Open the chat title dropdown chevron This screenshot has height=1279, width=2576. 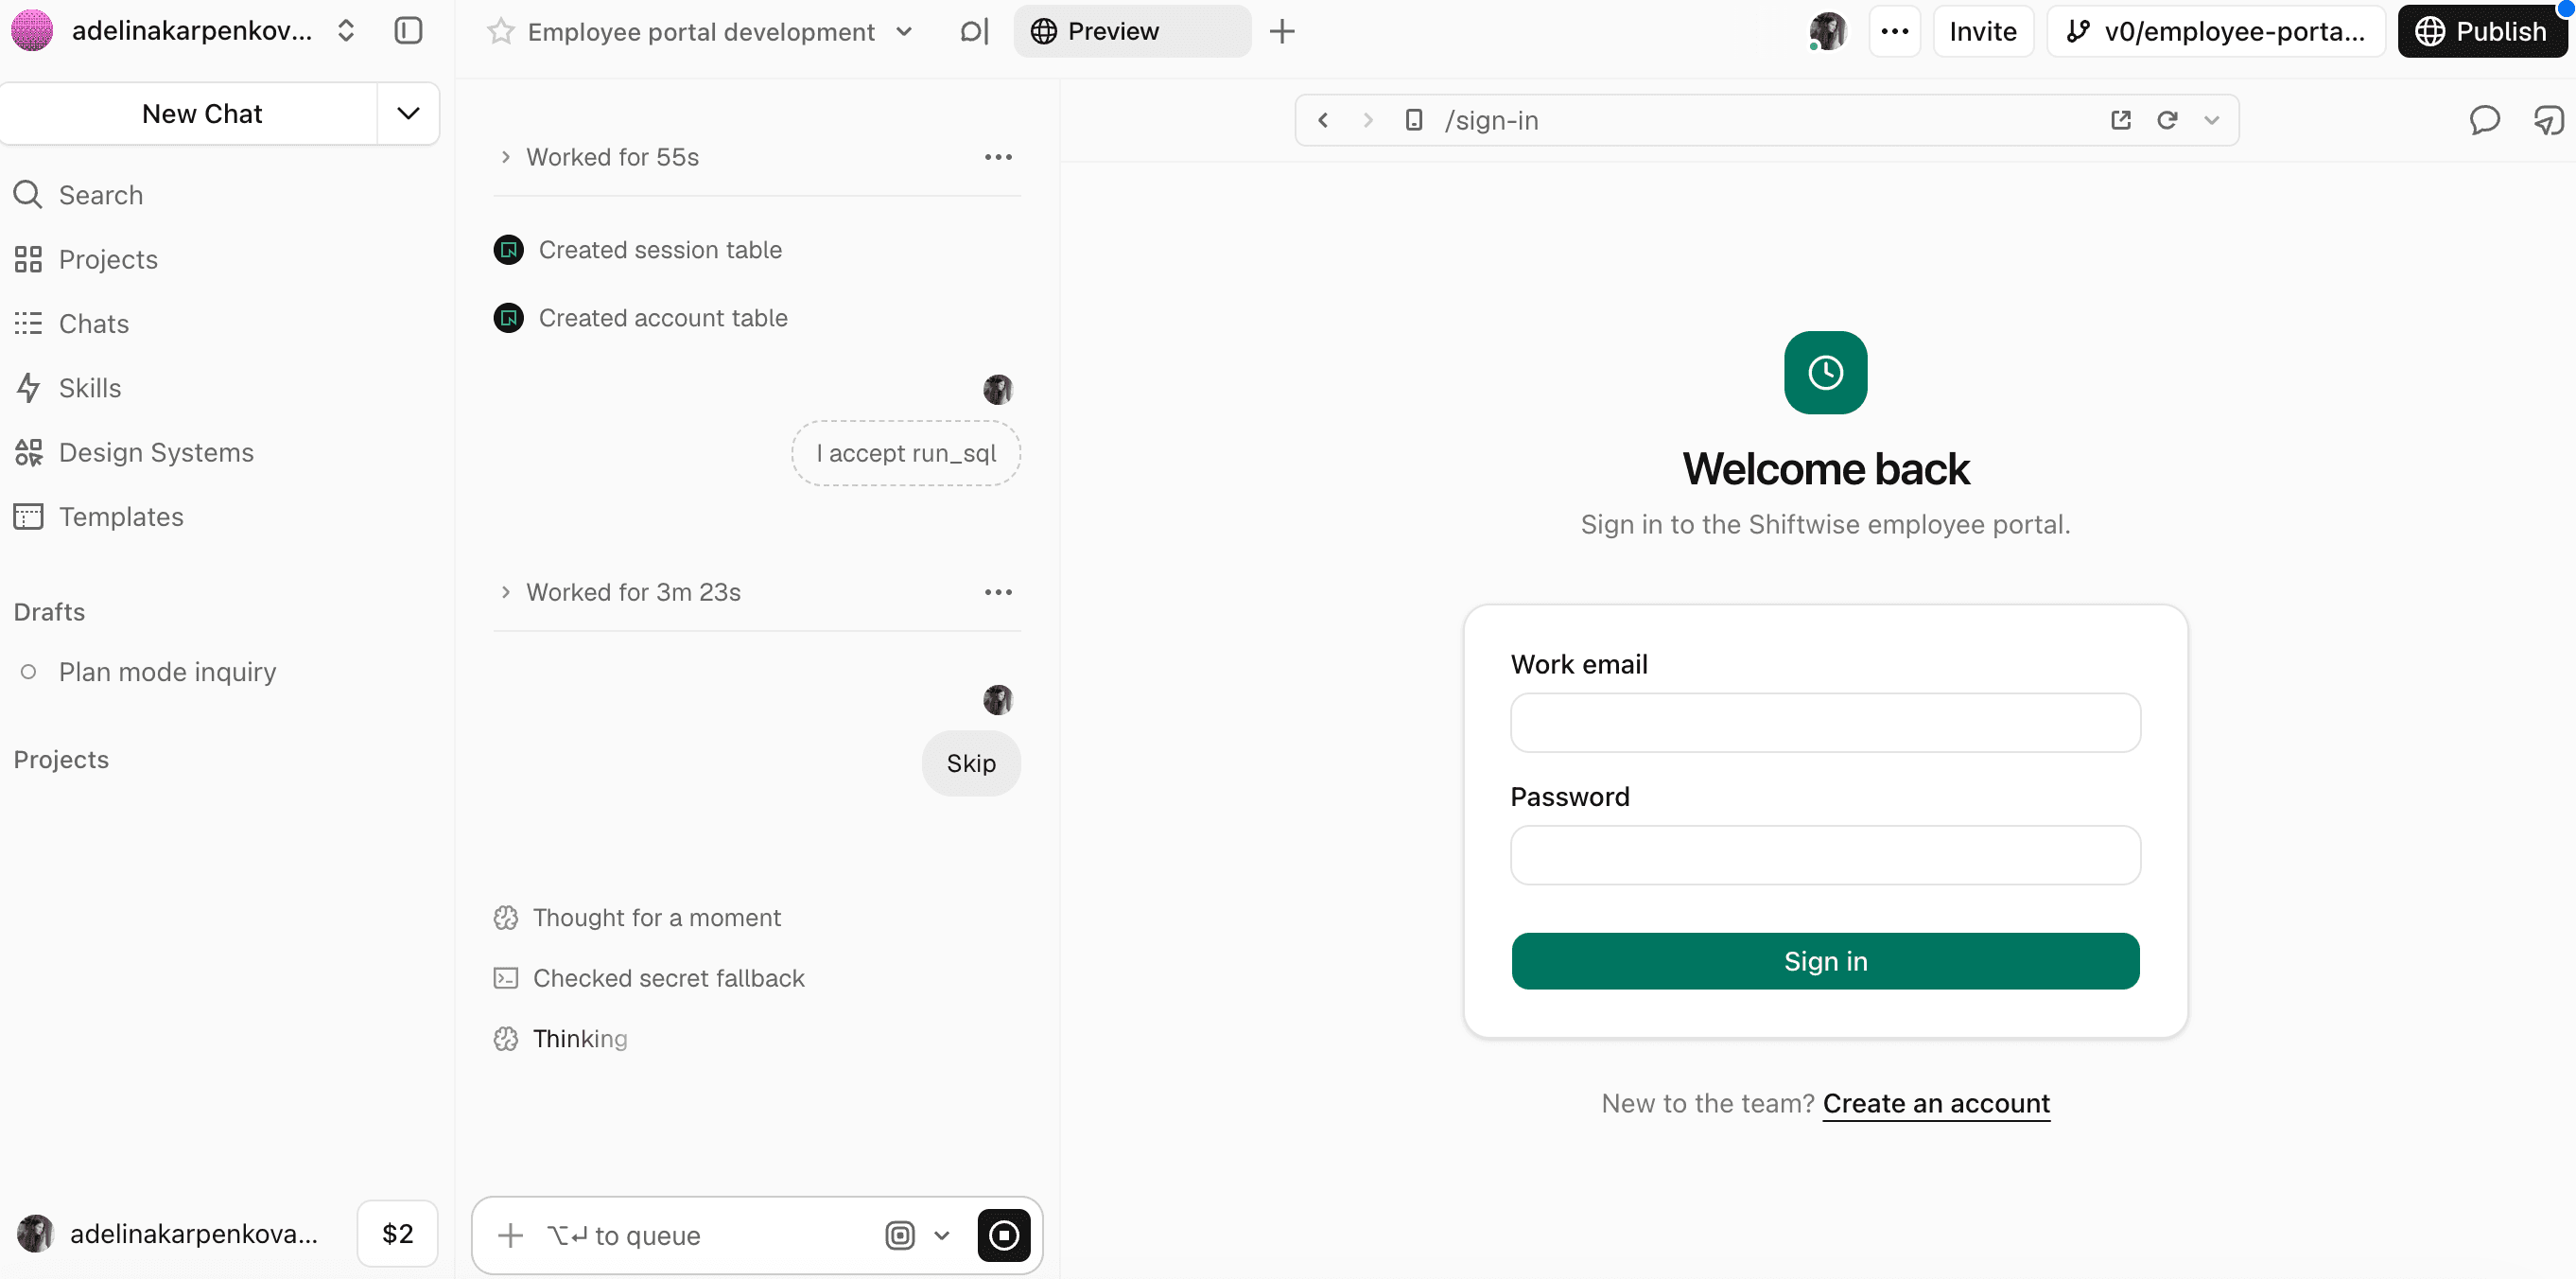[x=904, y=32]
